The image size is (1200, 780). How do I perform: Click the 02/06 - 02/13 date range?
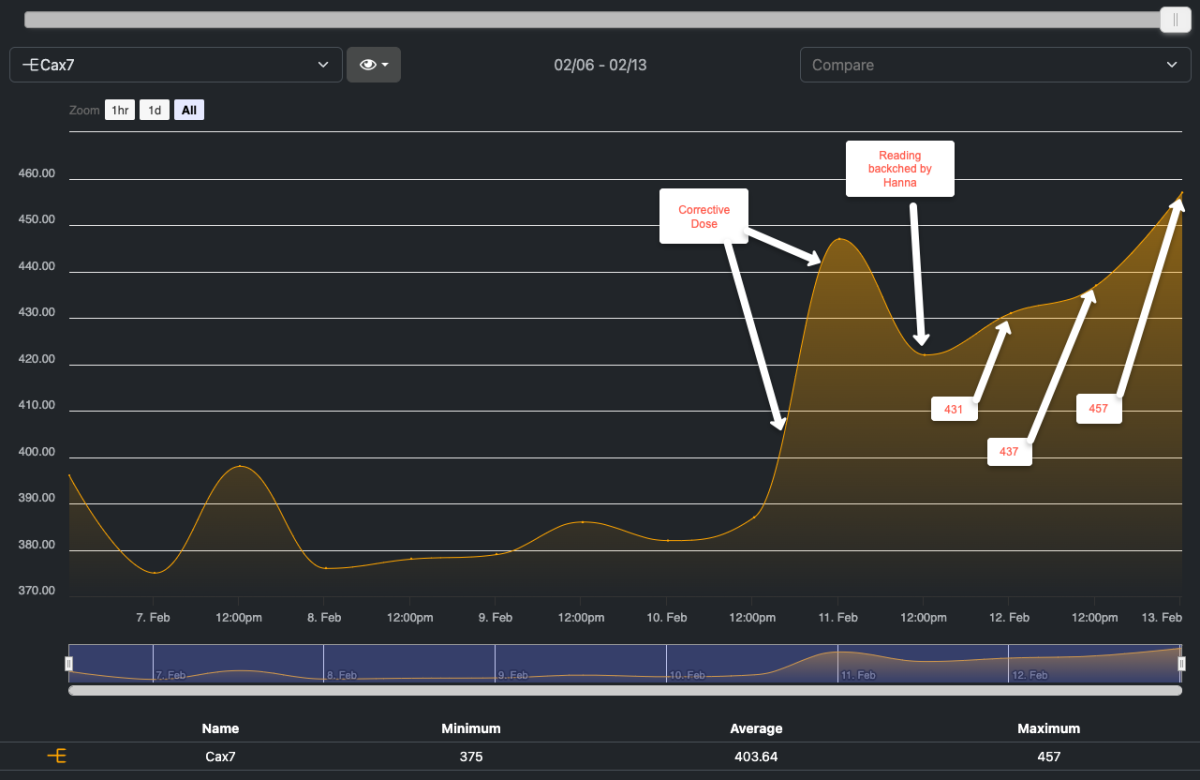600,65
